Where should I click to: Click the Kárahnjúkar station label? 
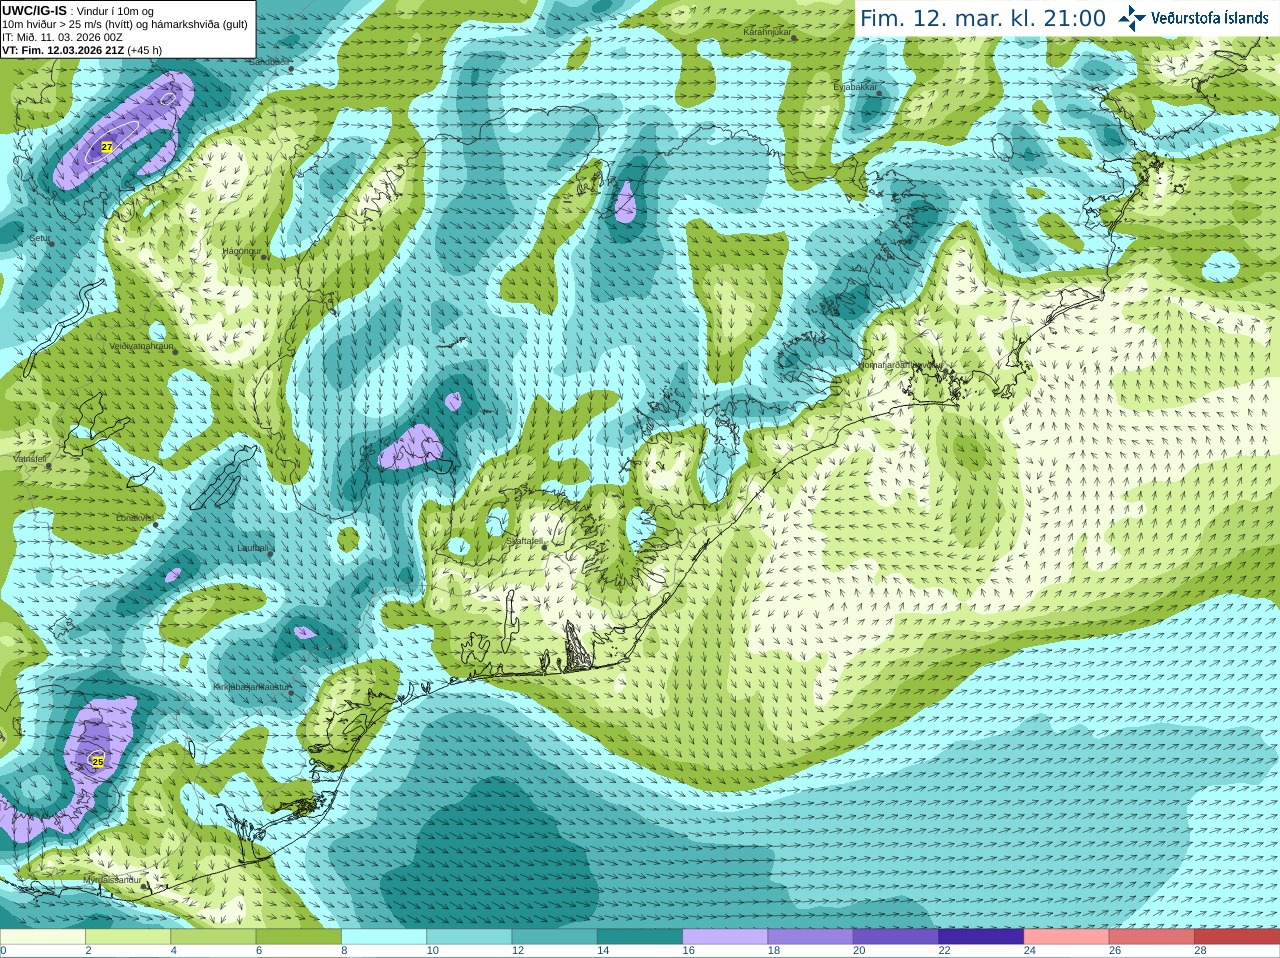point(767,32)
